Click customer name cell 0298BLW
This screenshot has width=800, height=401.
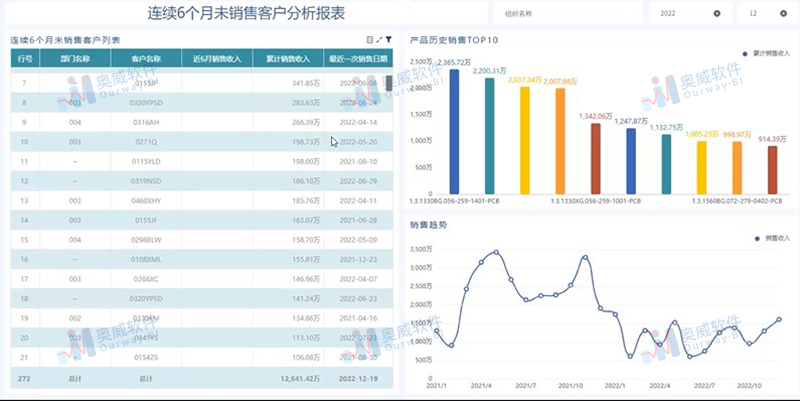[146, 240]
